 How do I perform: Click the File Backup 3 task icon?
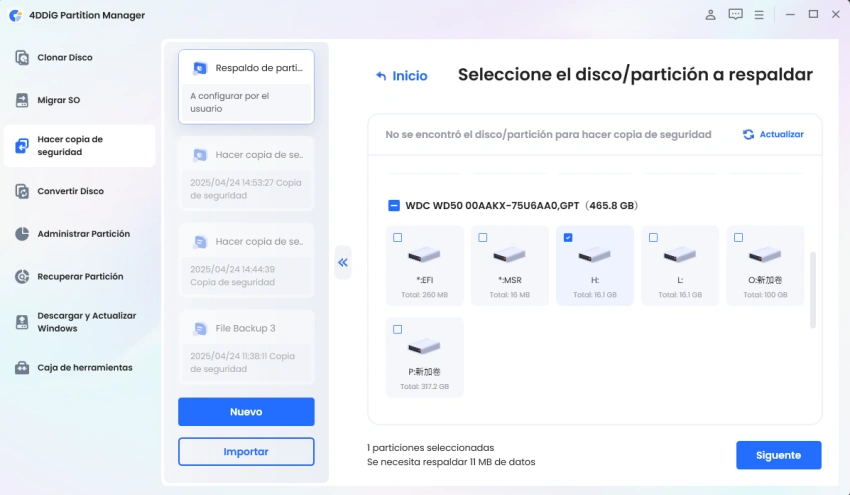coord(200,329)
